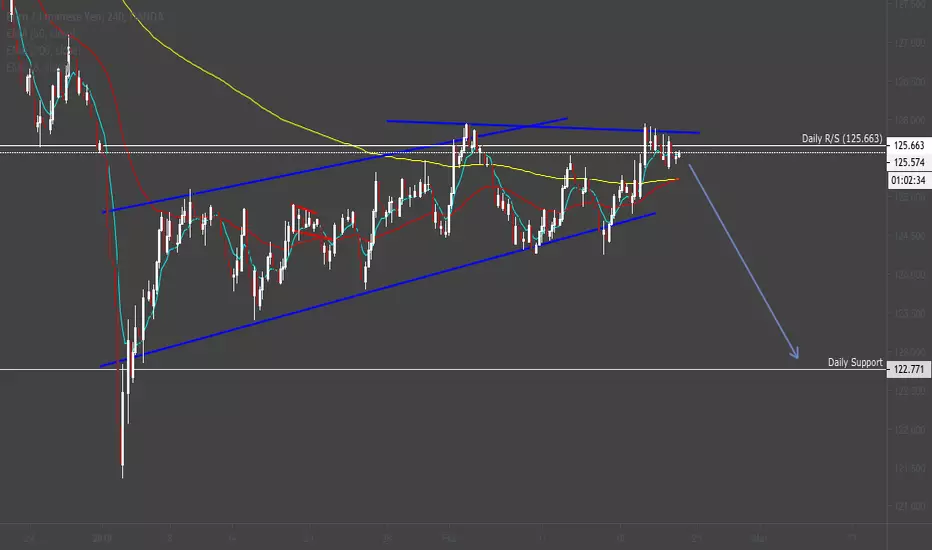Click the 121.500 price axis label

(909, 468)
